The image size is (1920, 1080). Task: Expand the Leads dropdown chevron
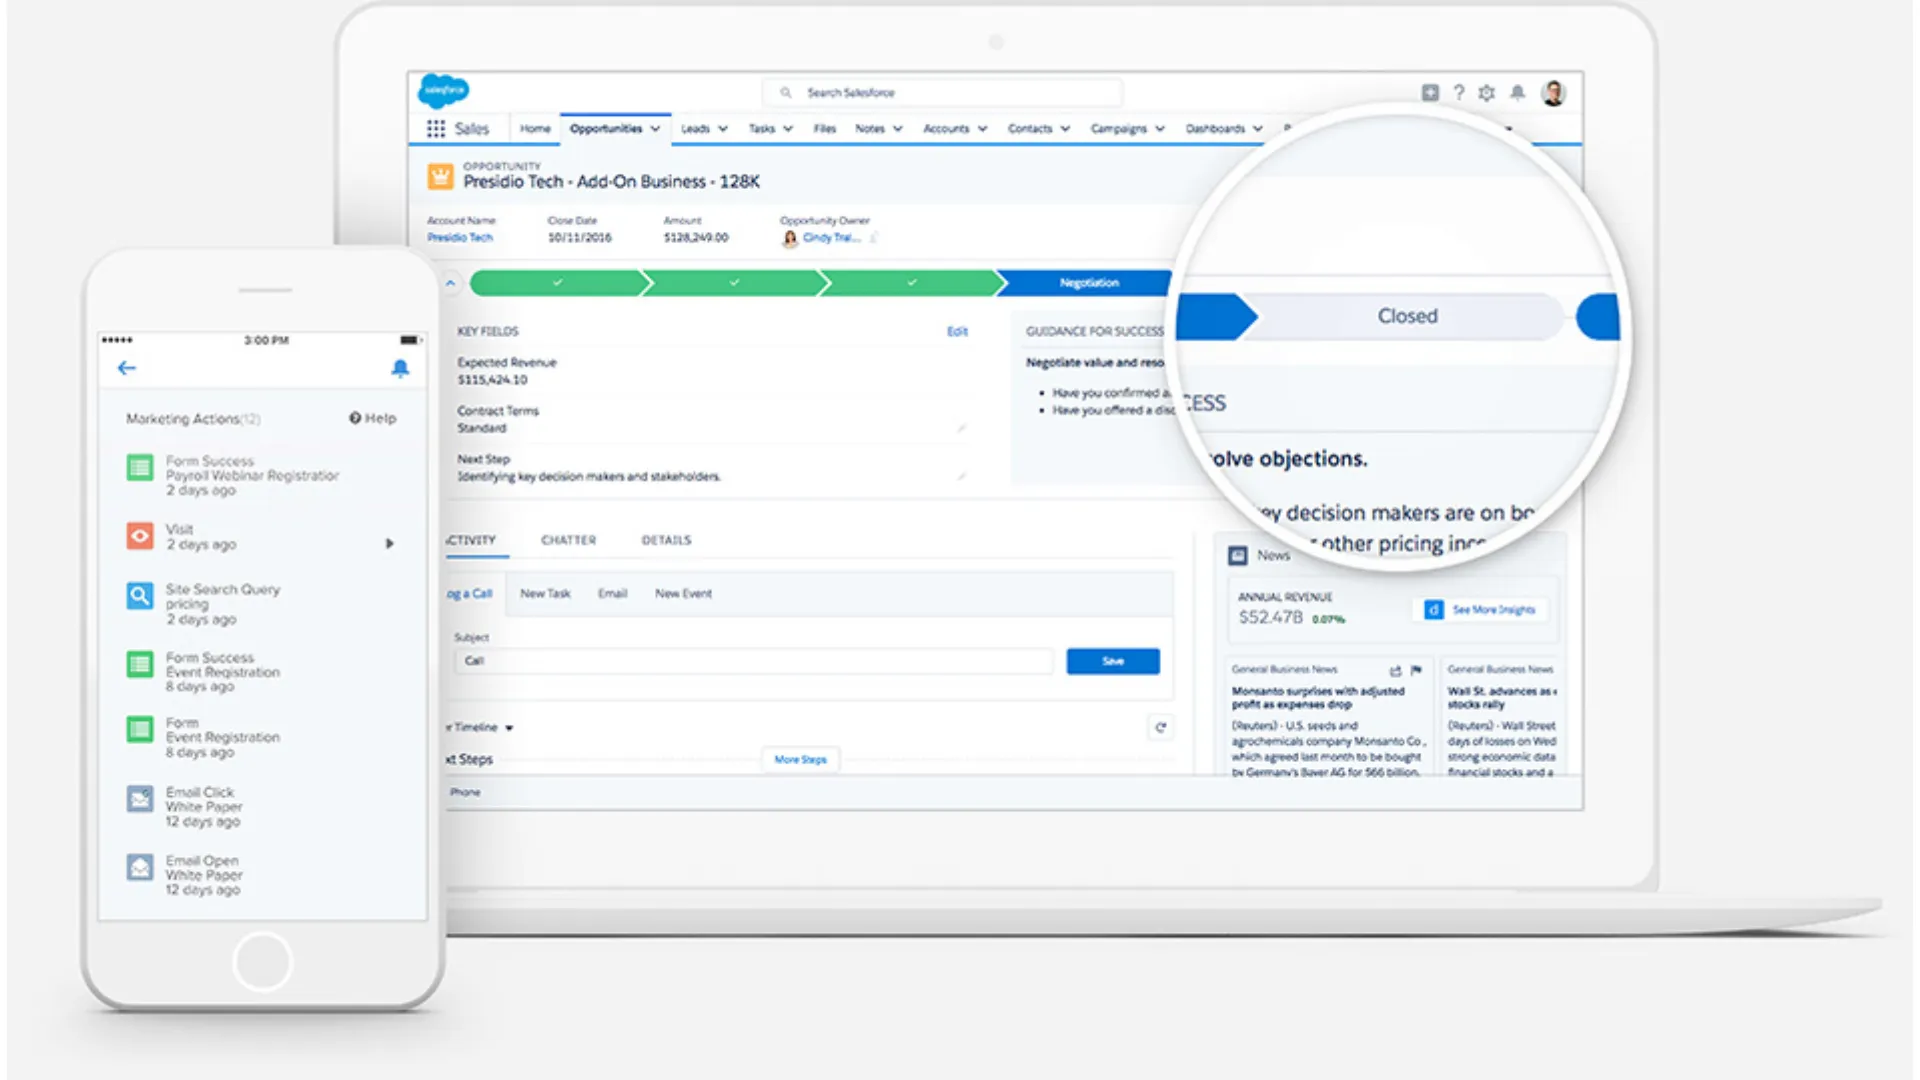723,129
